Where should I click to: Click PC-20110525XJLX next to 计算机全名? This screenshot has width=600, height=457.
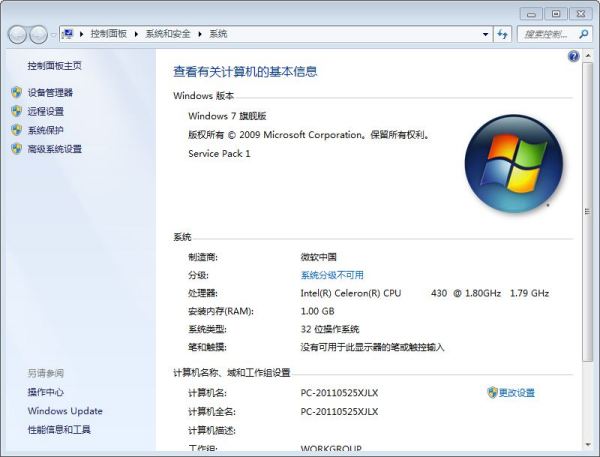click(x=339, y=411)
